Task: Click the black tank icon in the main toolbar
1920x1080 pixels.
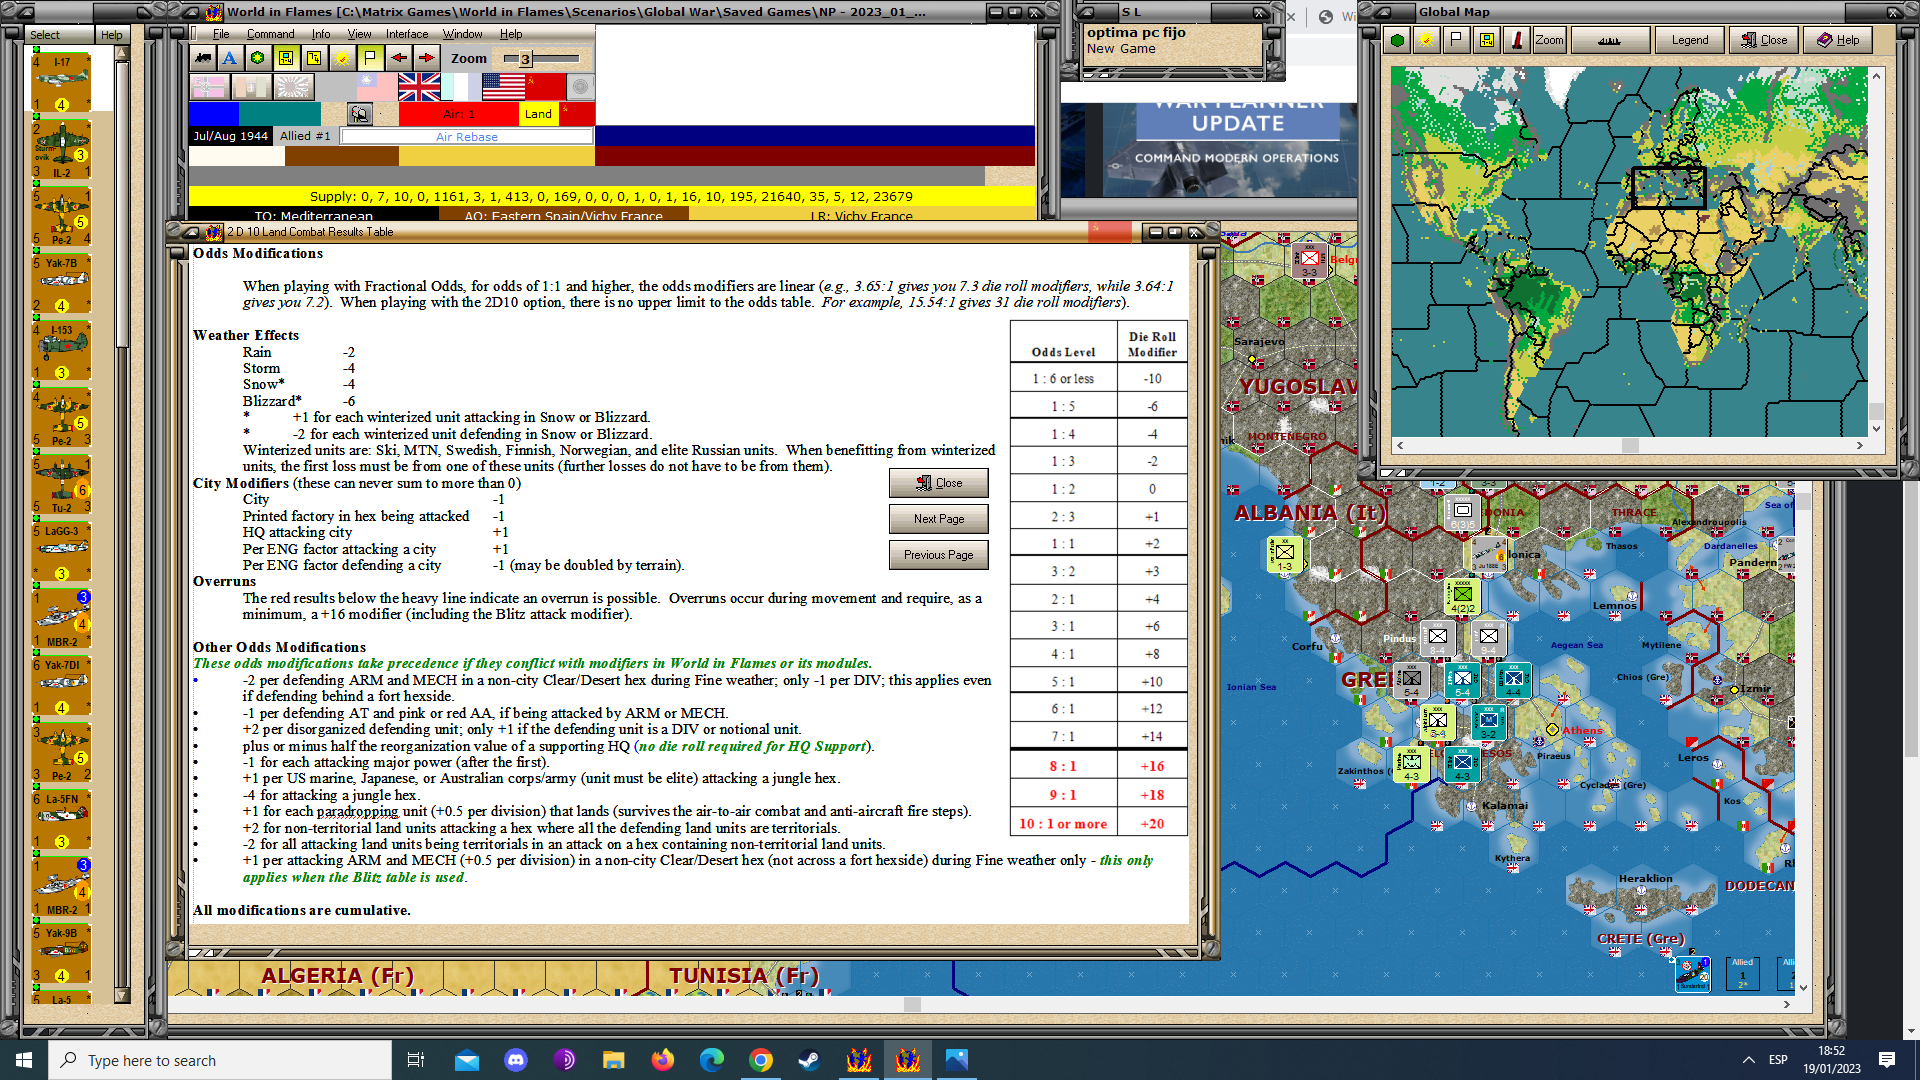Action: click(x=203, y=58)
